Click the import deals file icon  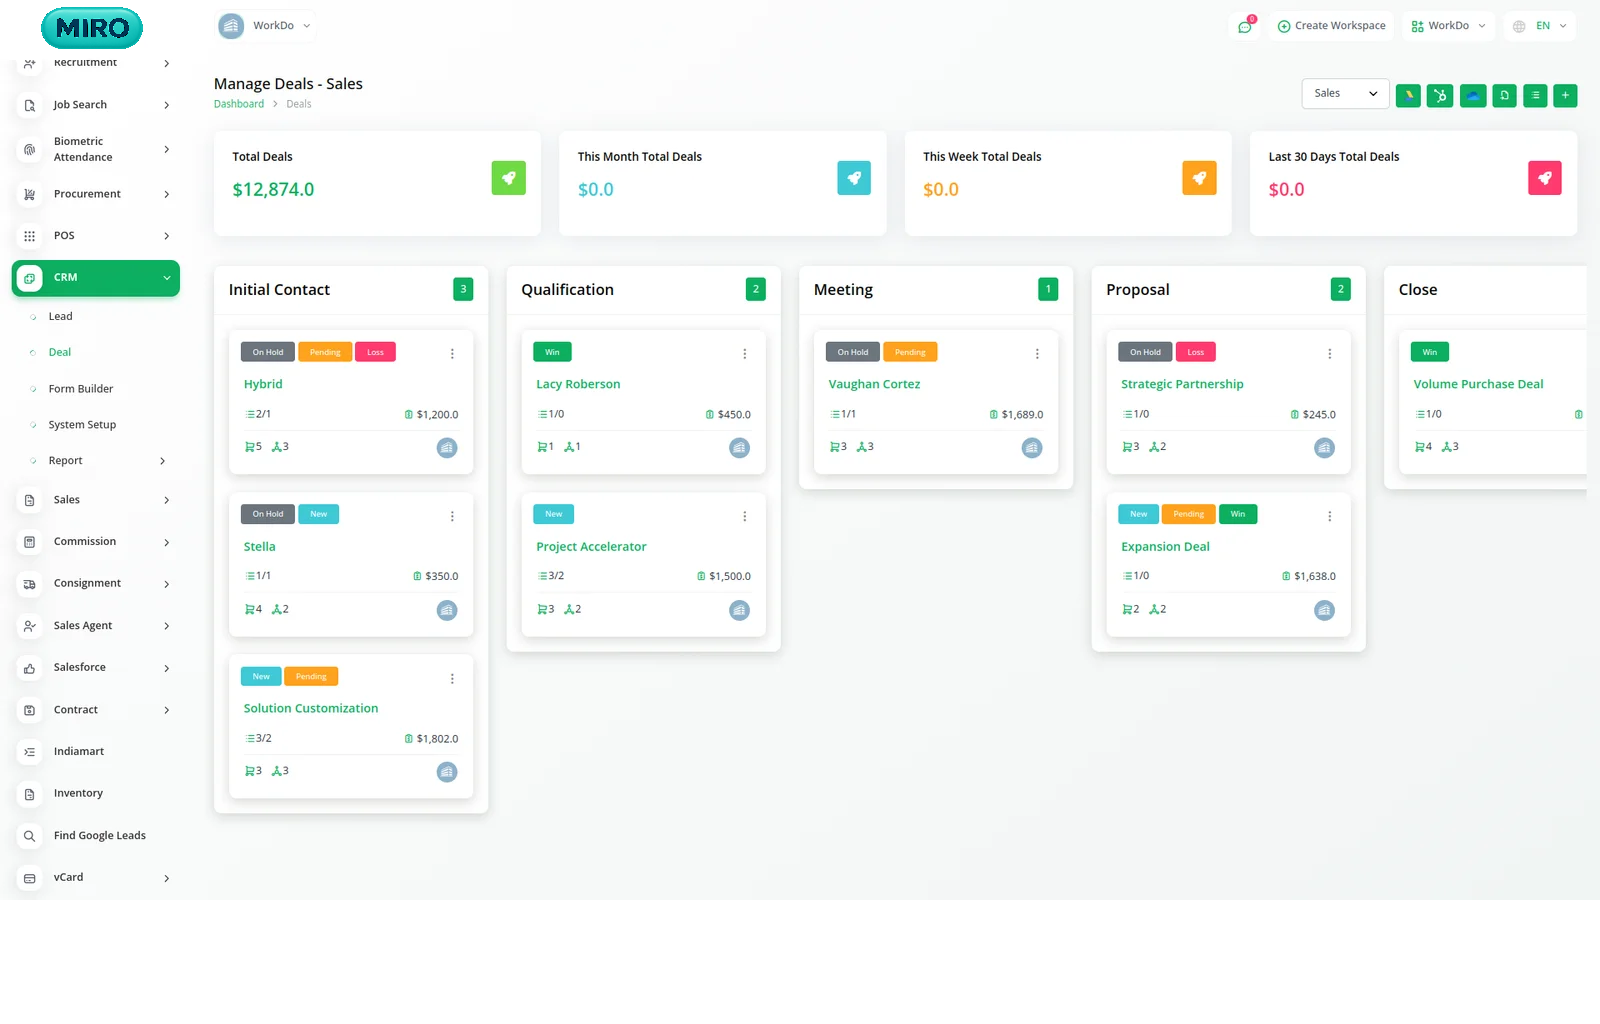tap(1504, 96)
